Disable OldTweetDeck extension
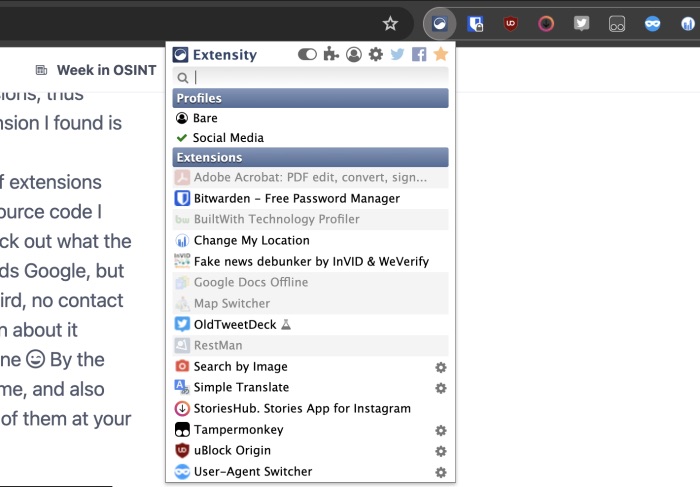Viewport: 700px width, 487px height. [311, 324]
